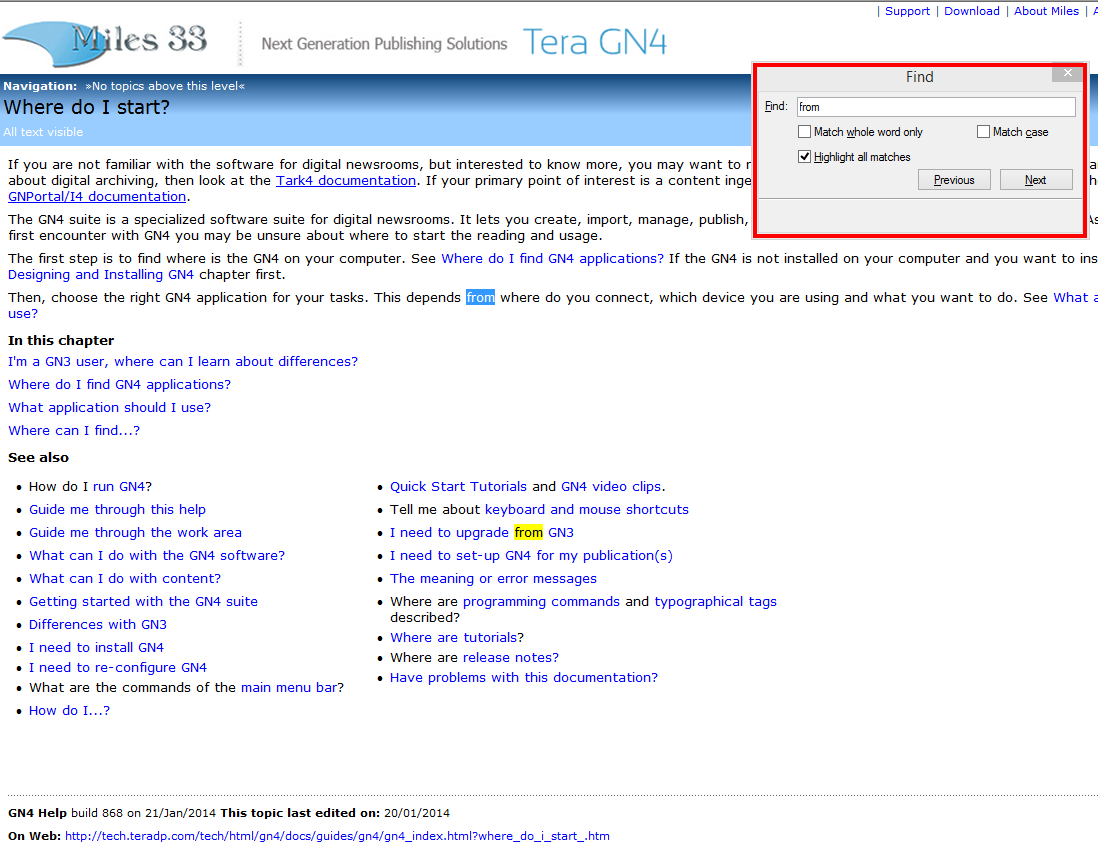Open Designing and Installing GN4 link

point(101,275)
